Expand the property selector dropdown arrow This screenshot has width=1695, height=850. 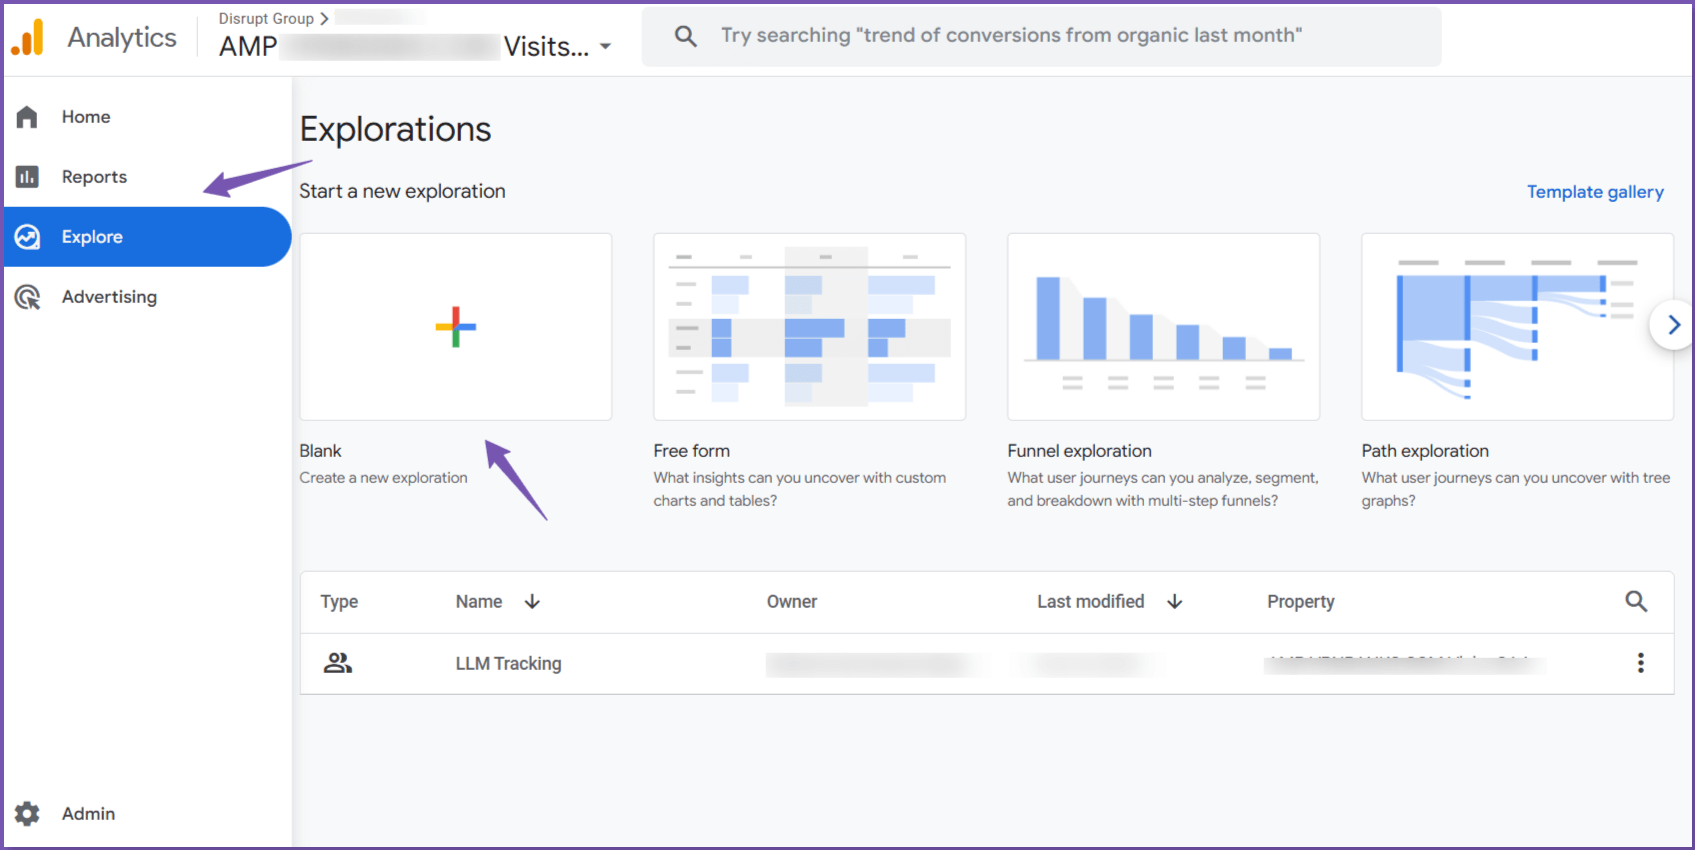[605, 47]
